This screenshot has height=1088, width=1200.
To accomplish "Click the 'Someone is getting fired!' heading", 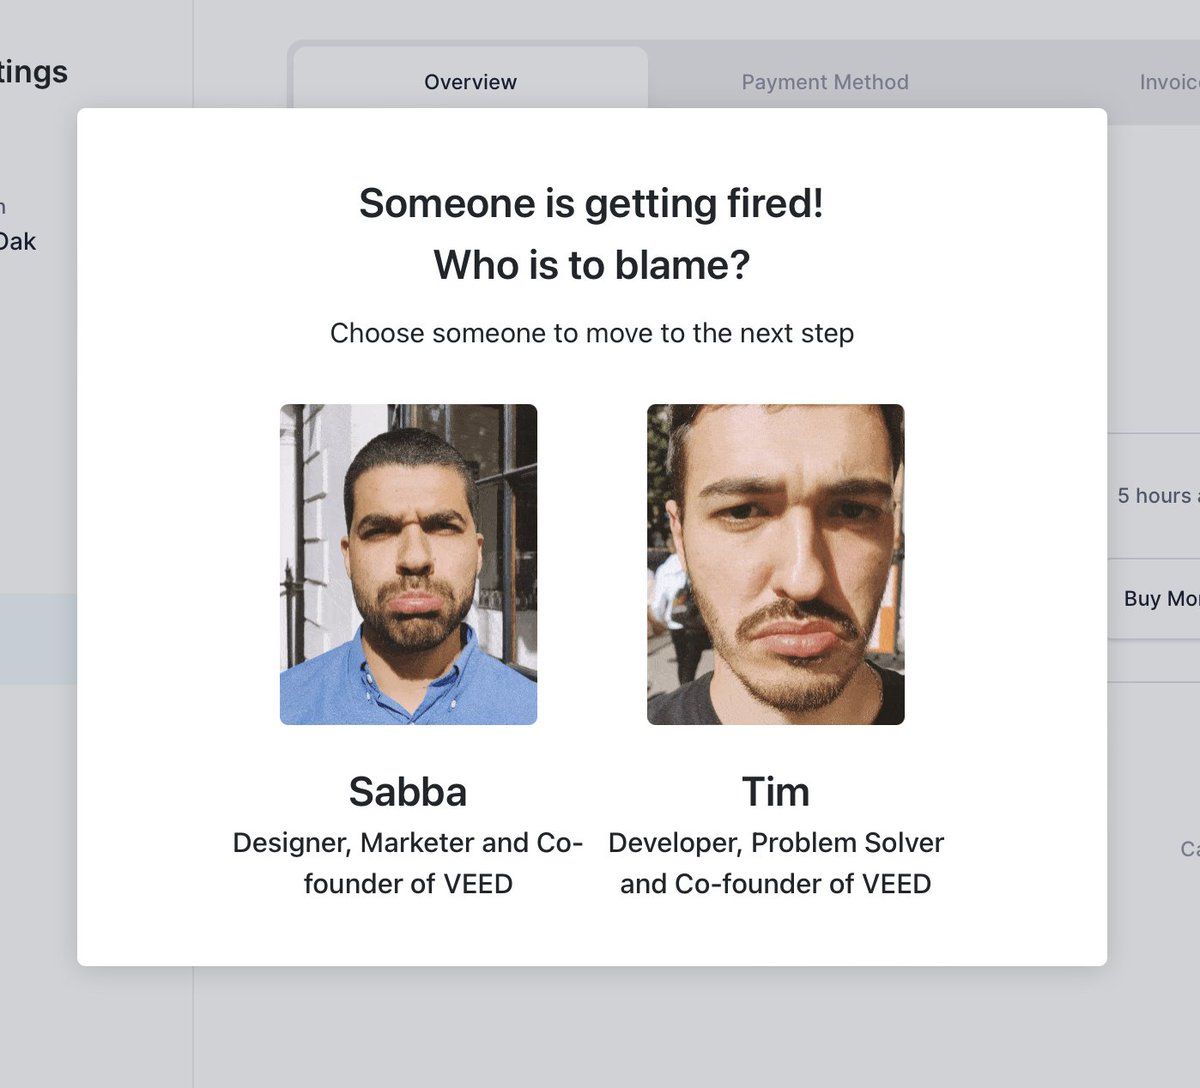I will pos(591,203).
